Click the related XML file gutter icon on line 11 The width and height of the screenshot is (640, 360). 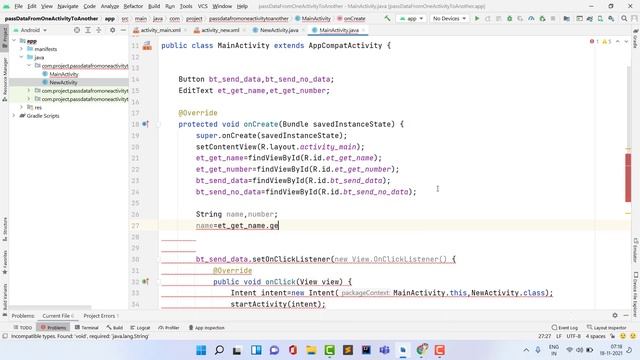click(x=147, y=46)
